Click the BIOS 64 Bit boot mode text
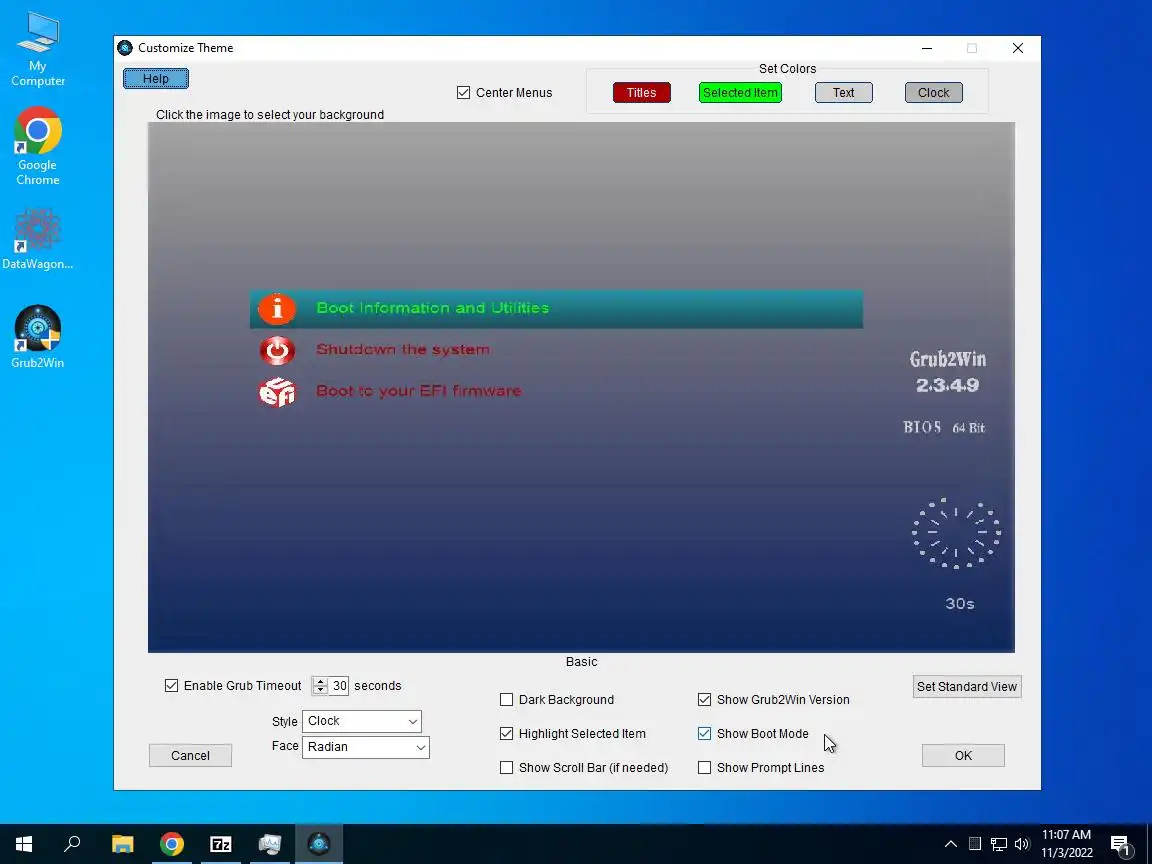 click(x=944, y=428)
